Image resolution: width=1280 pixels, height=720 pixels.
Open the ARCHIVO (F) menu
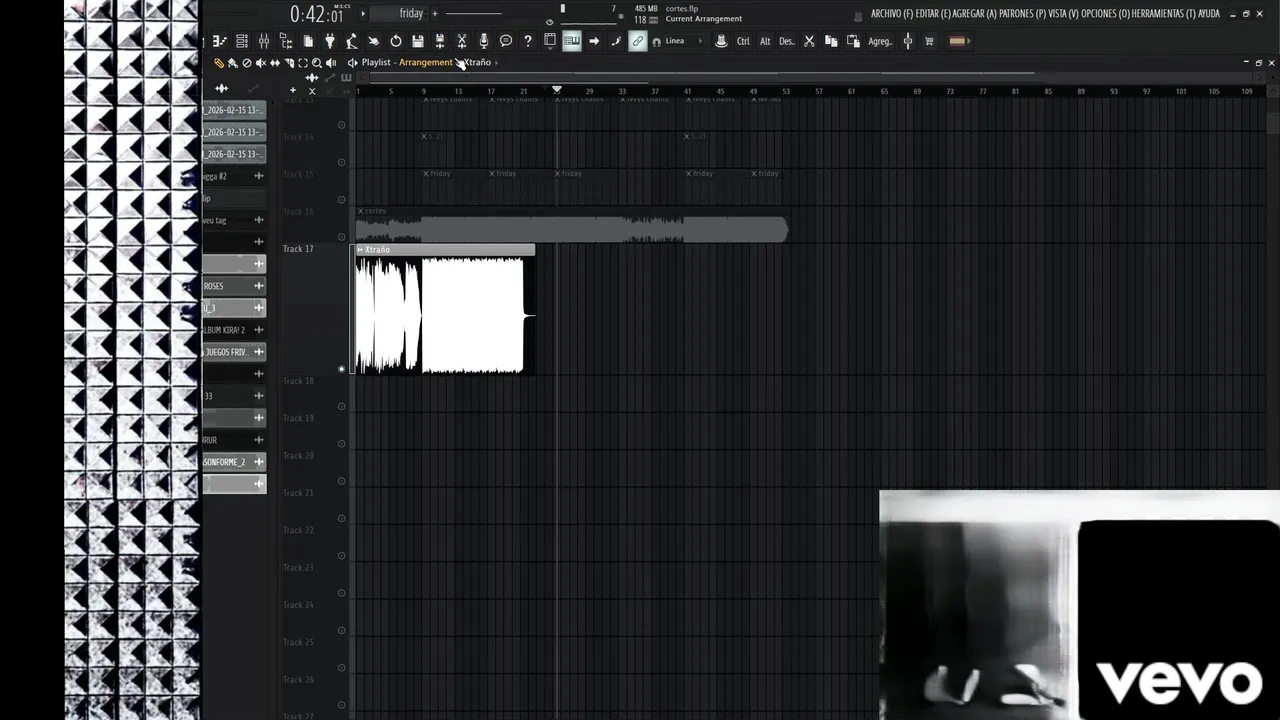(891, 14)
